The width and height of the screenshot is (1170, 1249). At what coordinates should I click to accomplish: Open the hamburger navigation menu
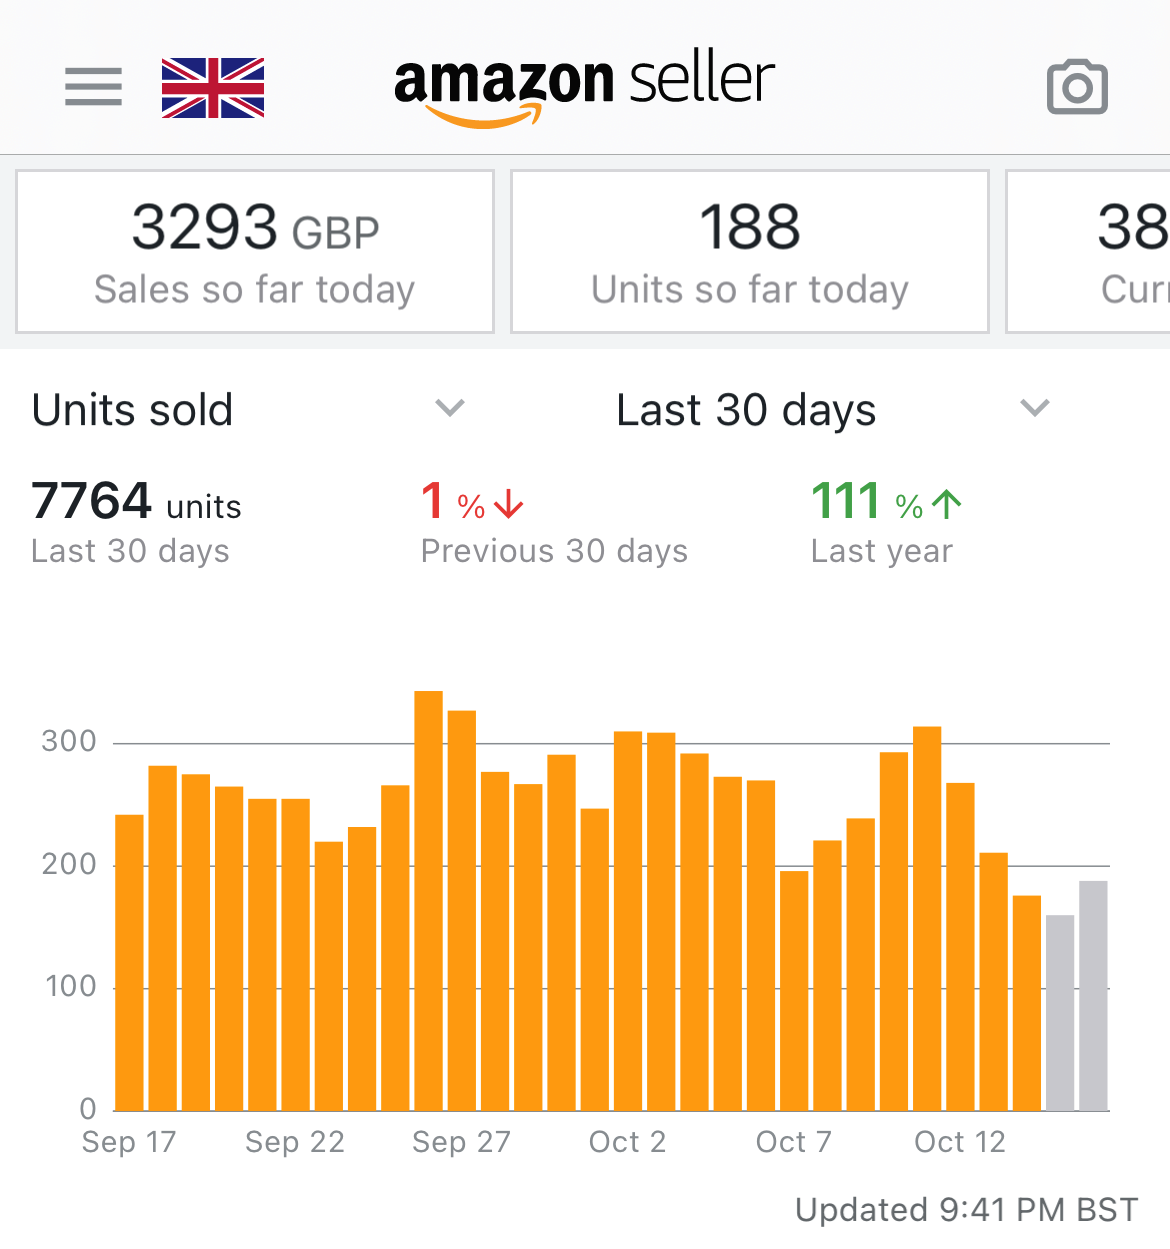(x=93, y=87)
